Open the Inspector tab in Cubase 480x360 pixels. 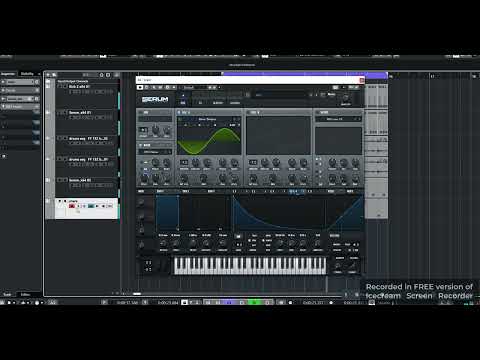click(8, 74)
